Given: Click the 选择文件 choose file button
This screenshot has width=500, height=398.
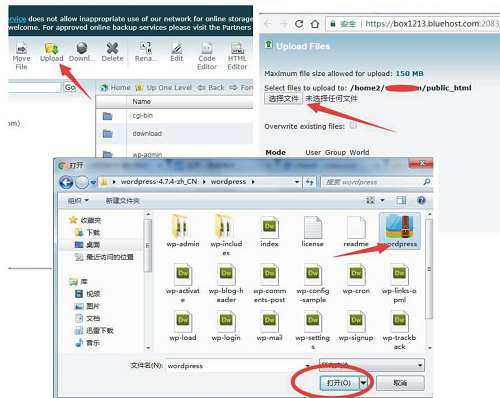Looking at the screenshot, I should (x=284, y=99).
